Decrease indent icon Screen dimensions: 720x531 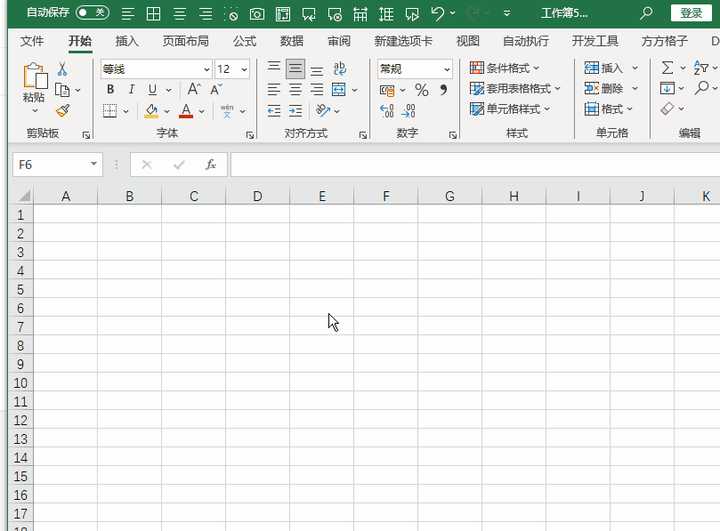click(274, 111)
